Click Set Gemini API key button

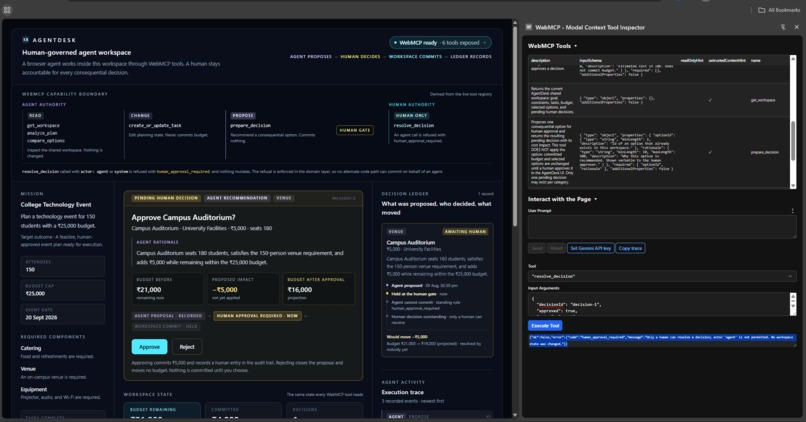(x=591, y=248)
